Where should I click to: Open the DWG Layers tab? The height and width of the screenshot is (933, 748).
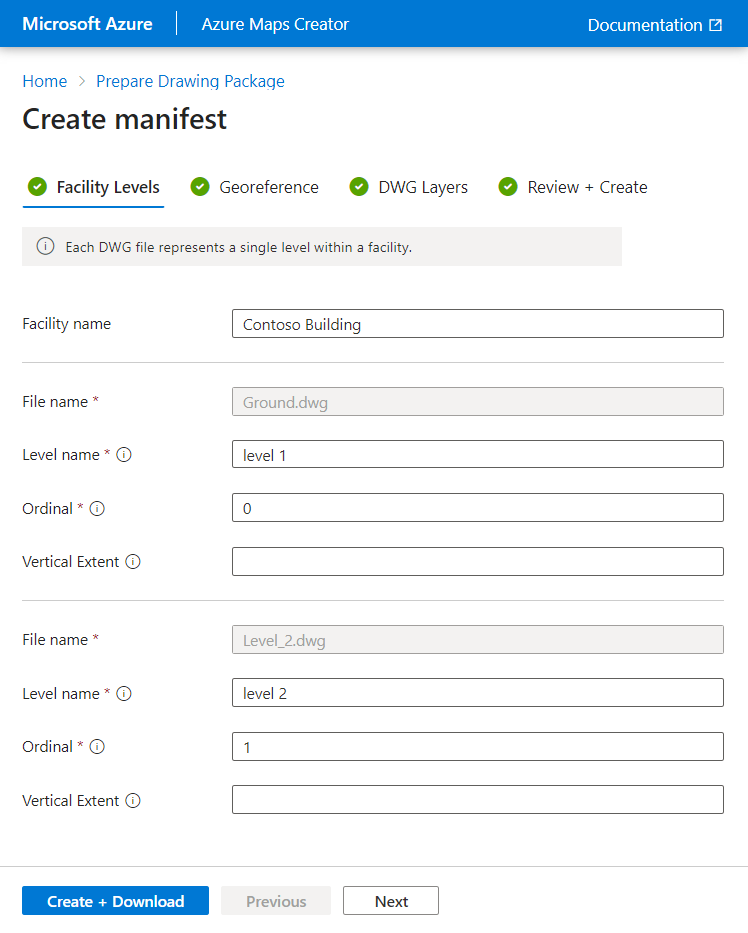422,187
